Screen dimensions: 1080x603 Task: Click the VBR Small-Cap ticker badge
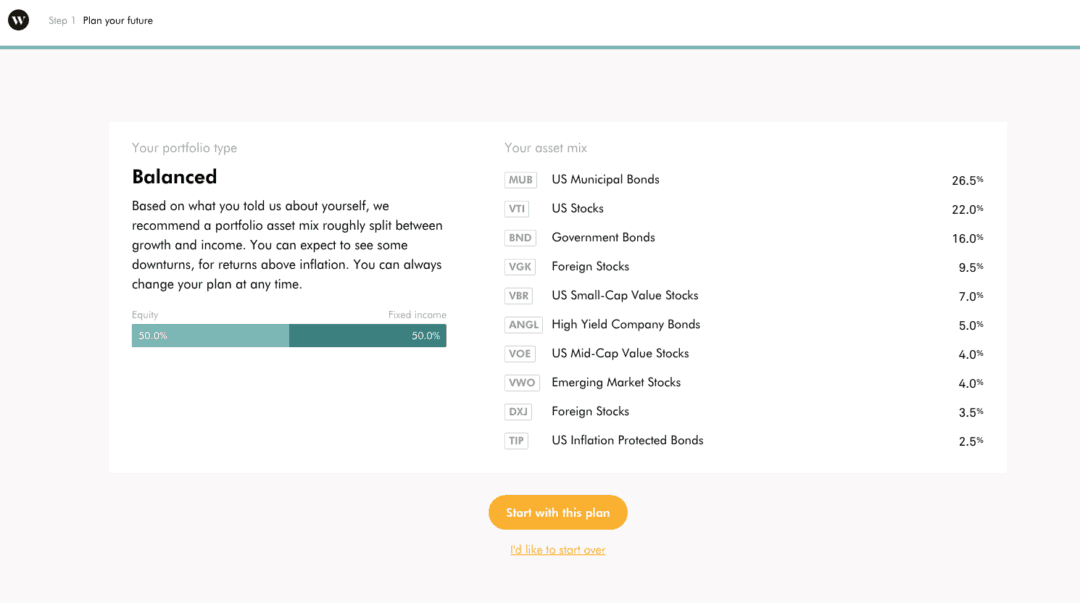tap(519, 295)
